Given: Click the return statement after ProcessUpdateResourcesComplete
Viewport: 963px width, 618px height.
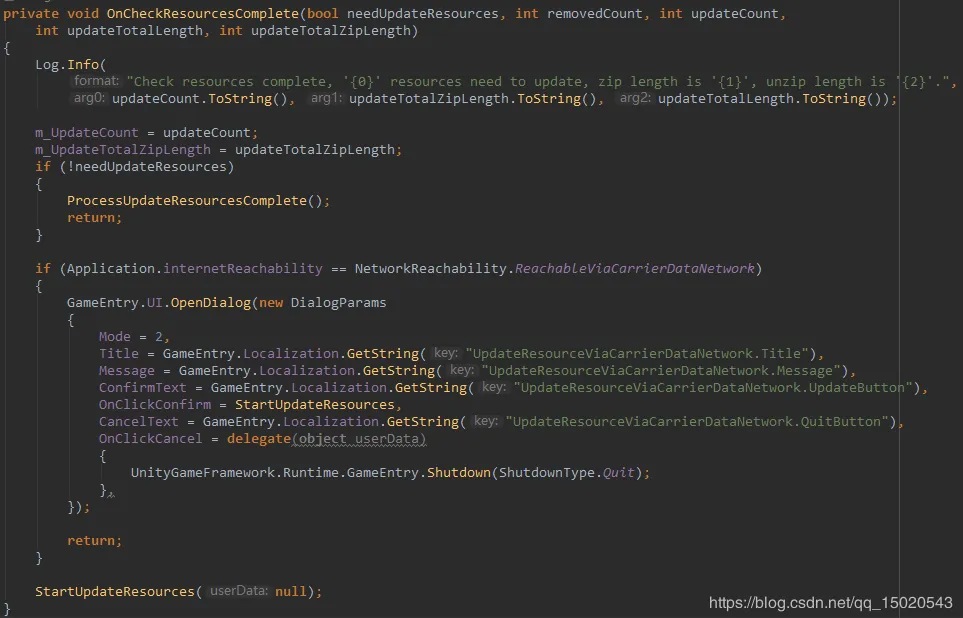Looking at the screenshot, I should pyautogui.click(x=95, y=217).
